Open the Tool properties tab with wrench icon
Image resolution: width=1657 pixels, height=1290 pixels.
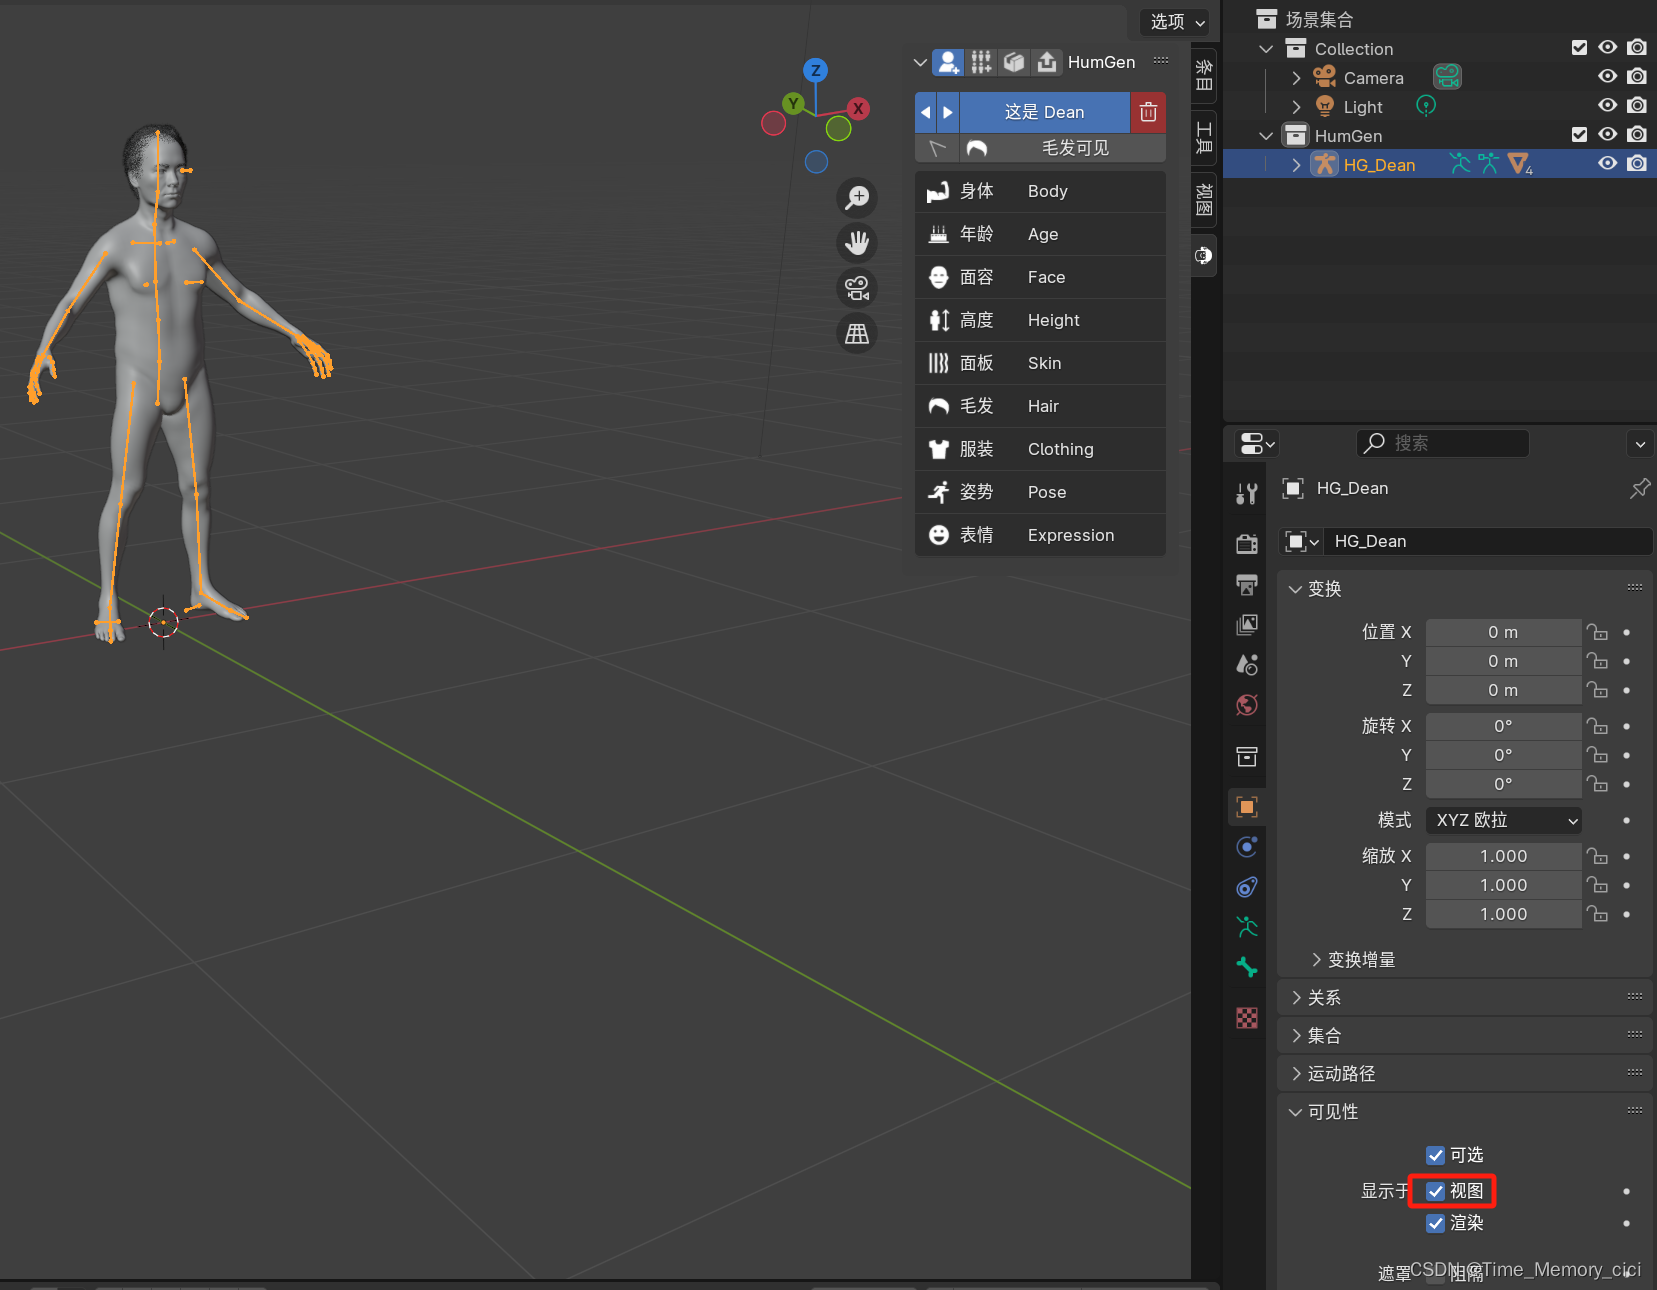1247,493
